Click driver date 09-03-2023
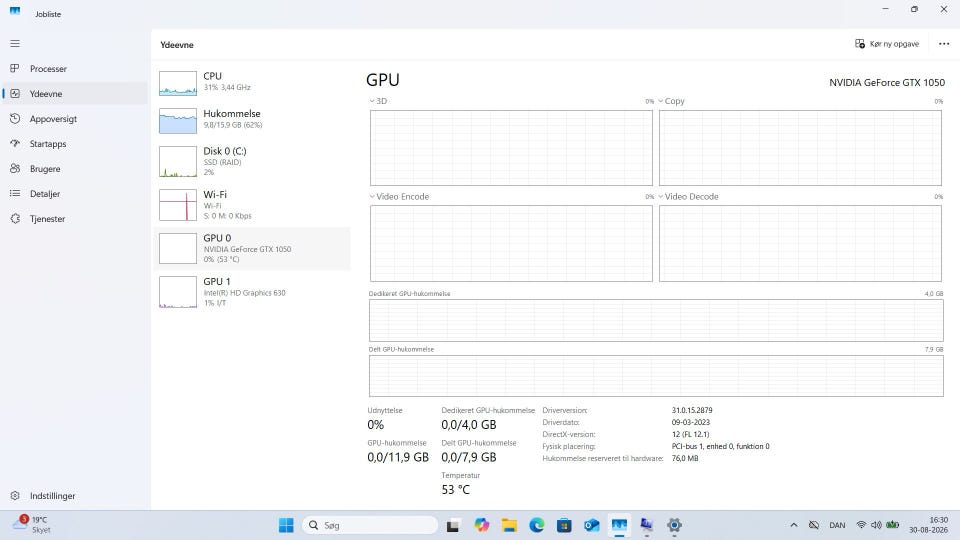 [x=691, y=422]
